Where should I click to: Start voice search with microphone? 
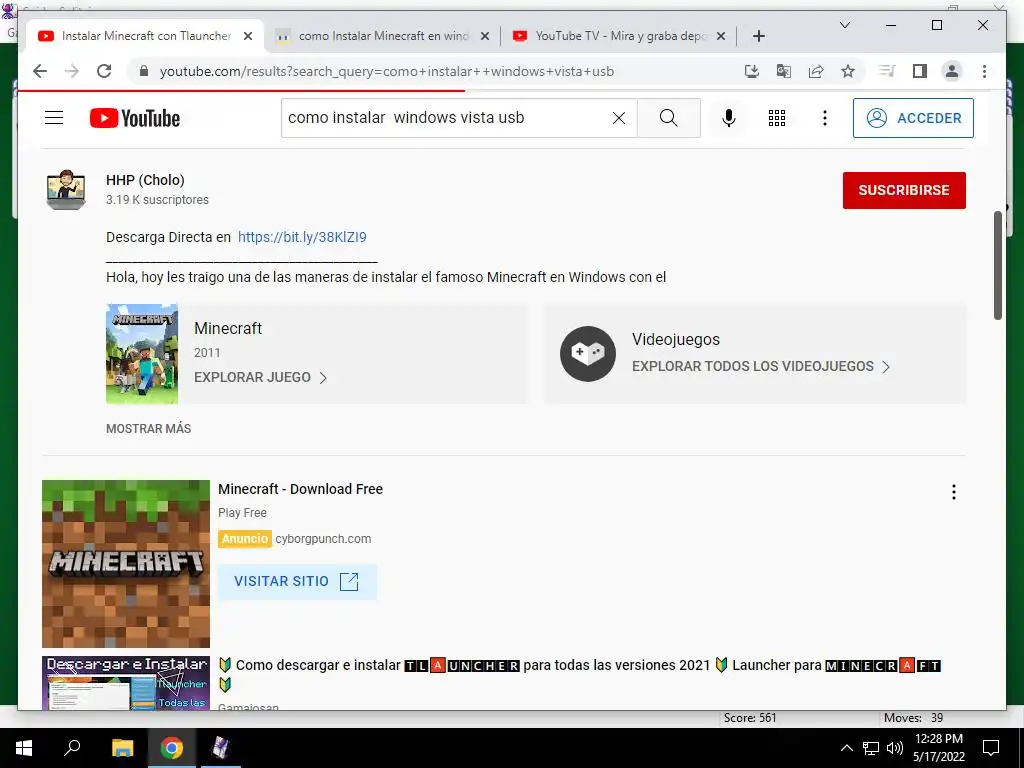coord(729,118)
